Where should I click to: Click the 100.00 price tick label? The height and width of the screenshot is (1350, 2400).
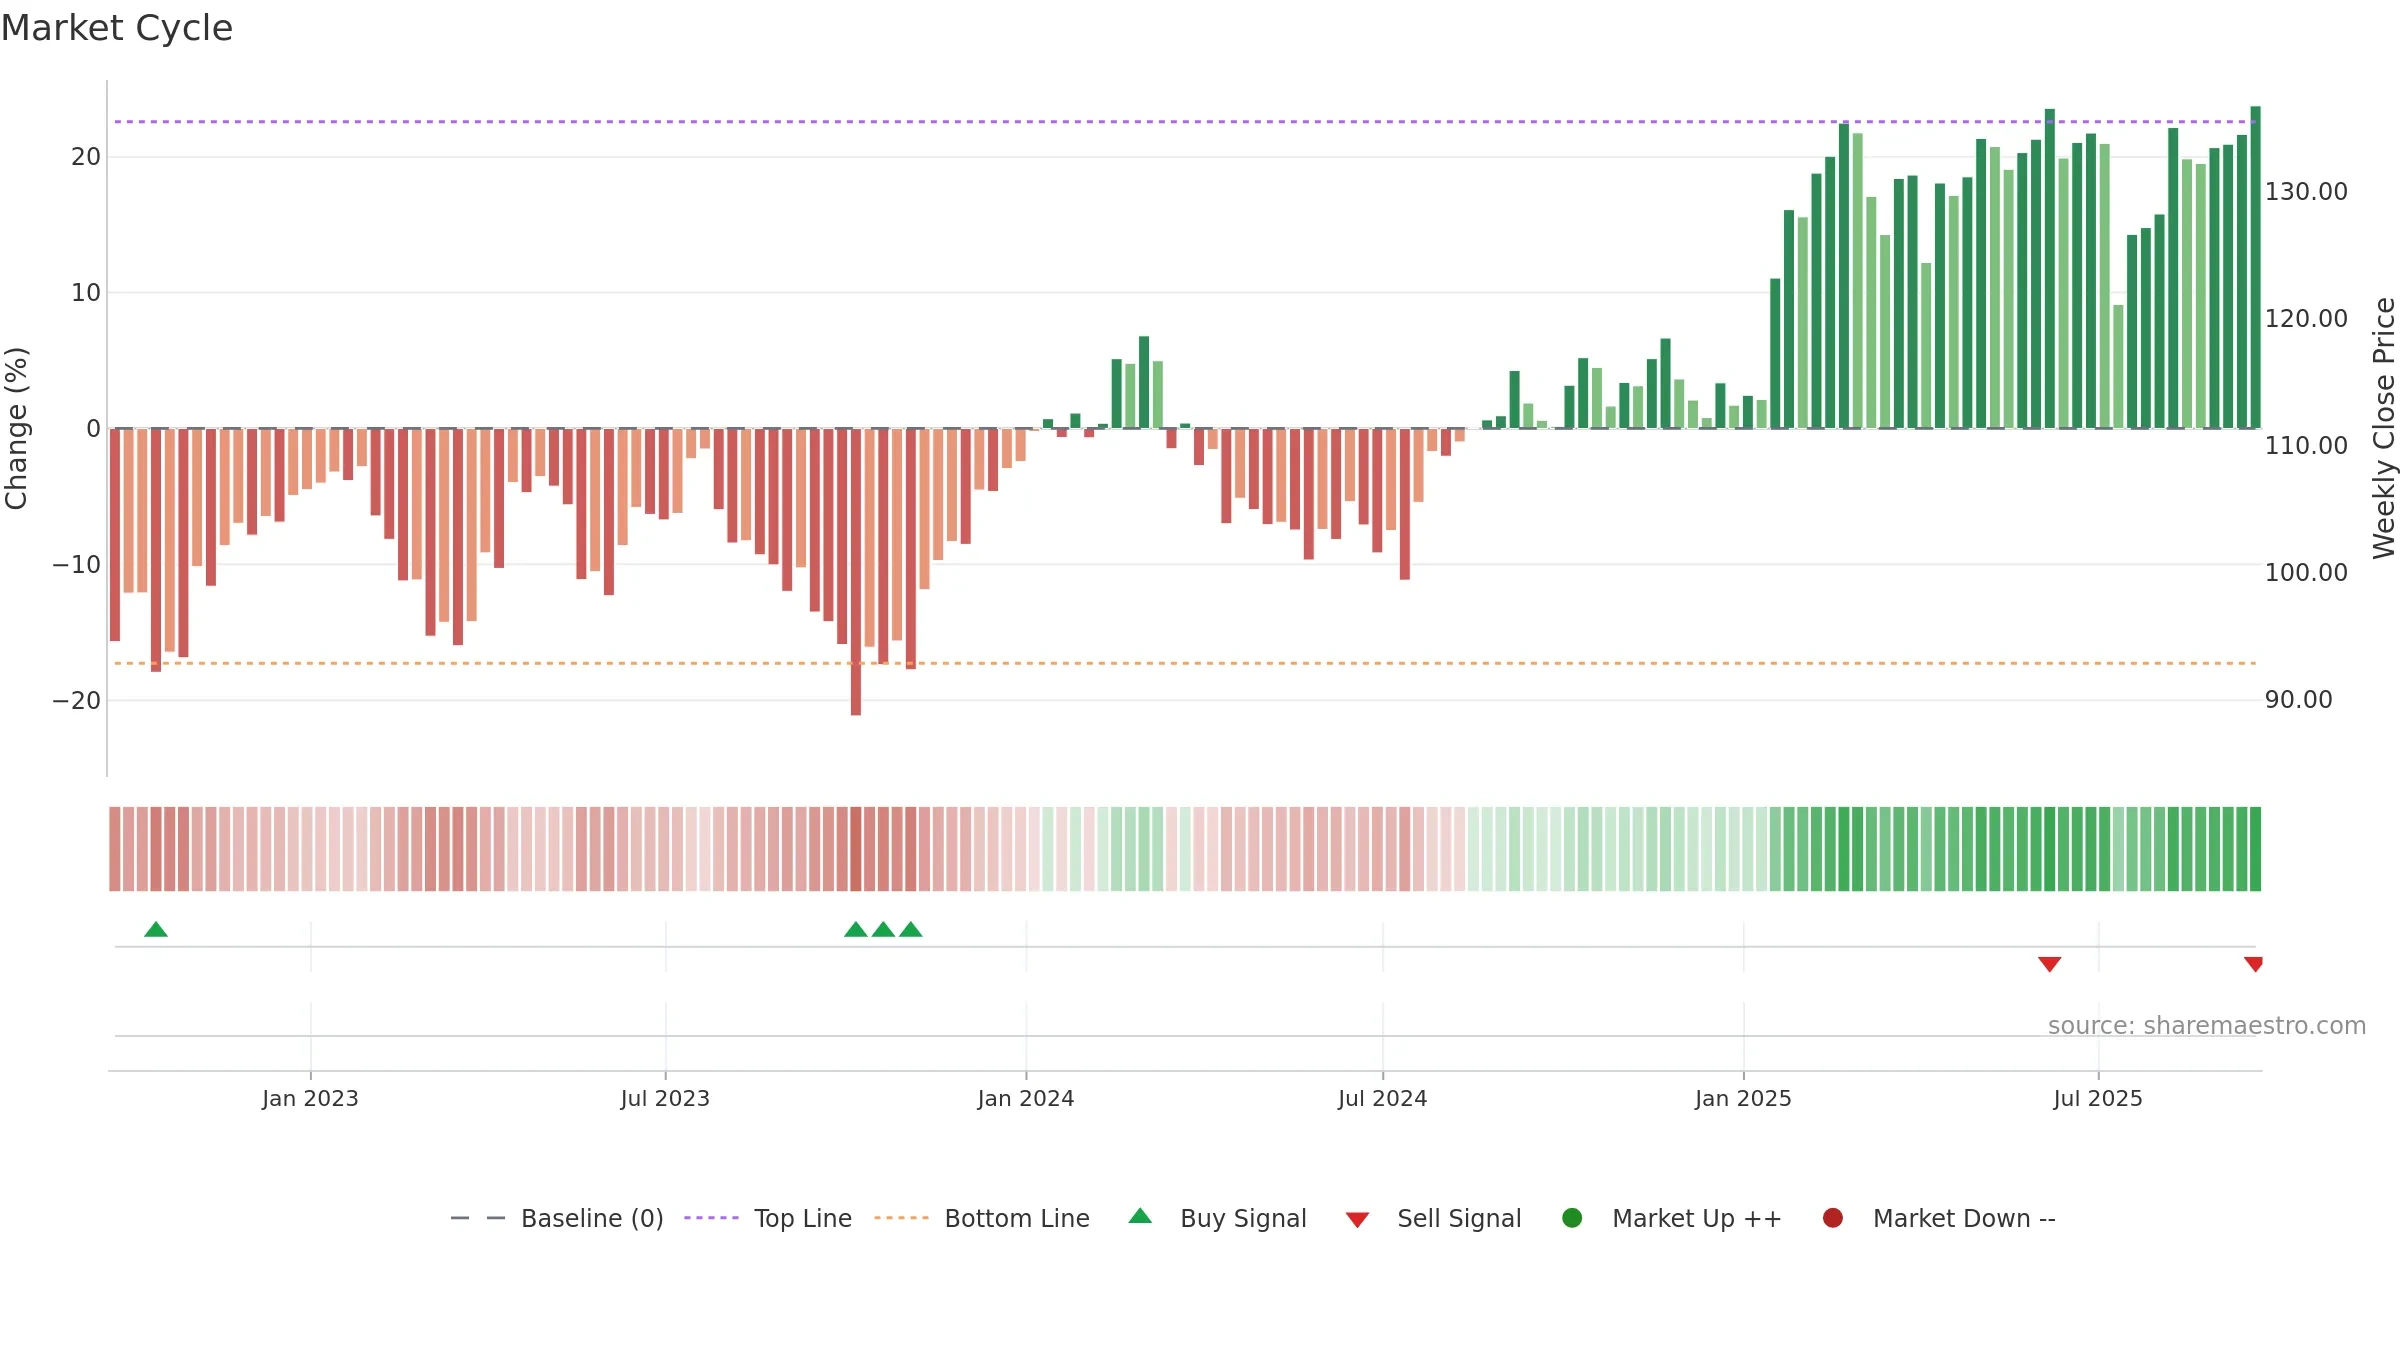click(2306, 572)
